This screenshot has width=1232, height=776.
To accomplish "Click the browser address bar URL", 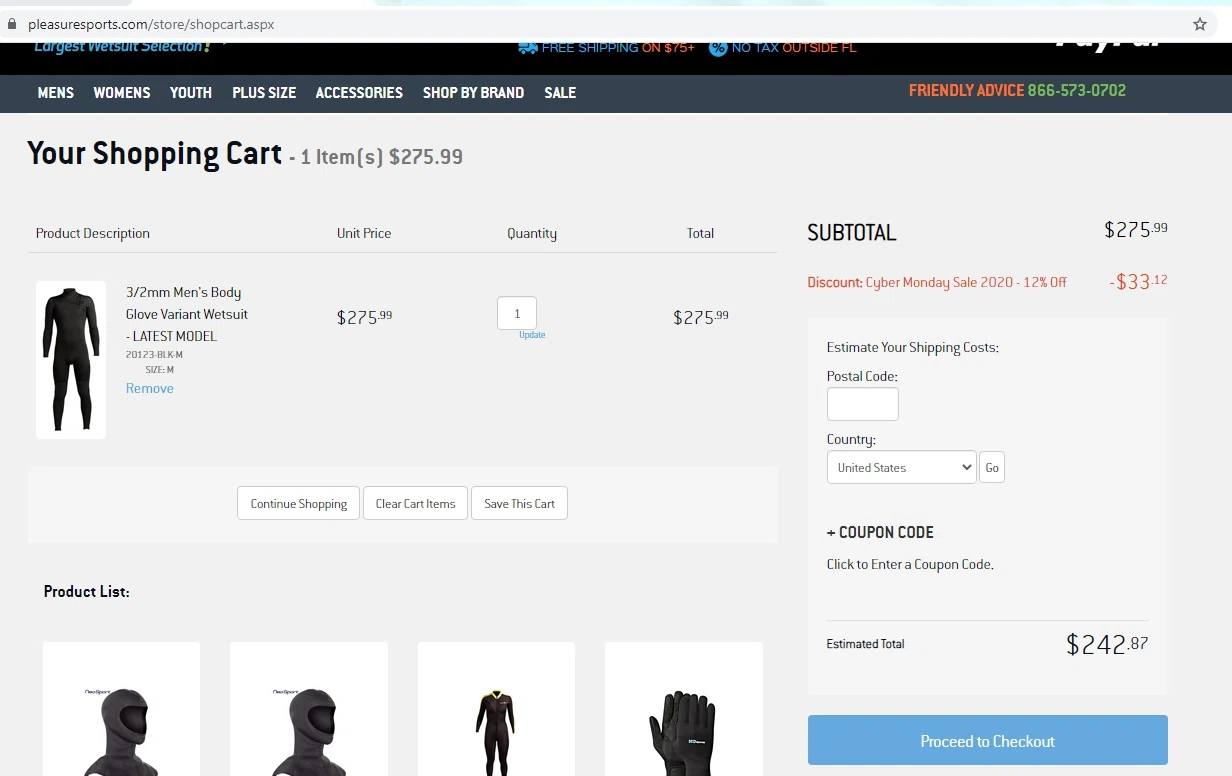I will tap(151, 24).
